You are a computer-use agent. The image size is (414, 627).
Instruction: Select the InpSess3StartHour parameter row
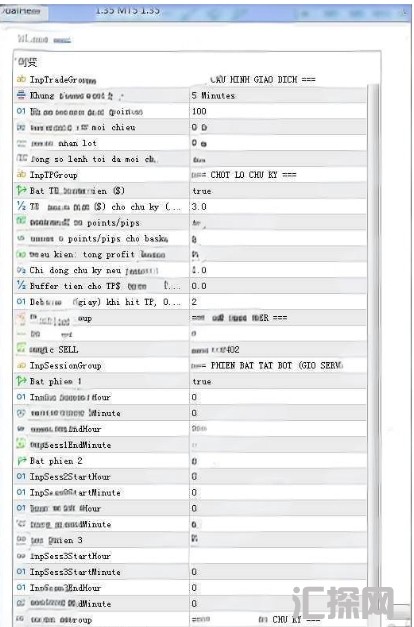[190, 556]
